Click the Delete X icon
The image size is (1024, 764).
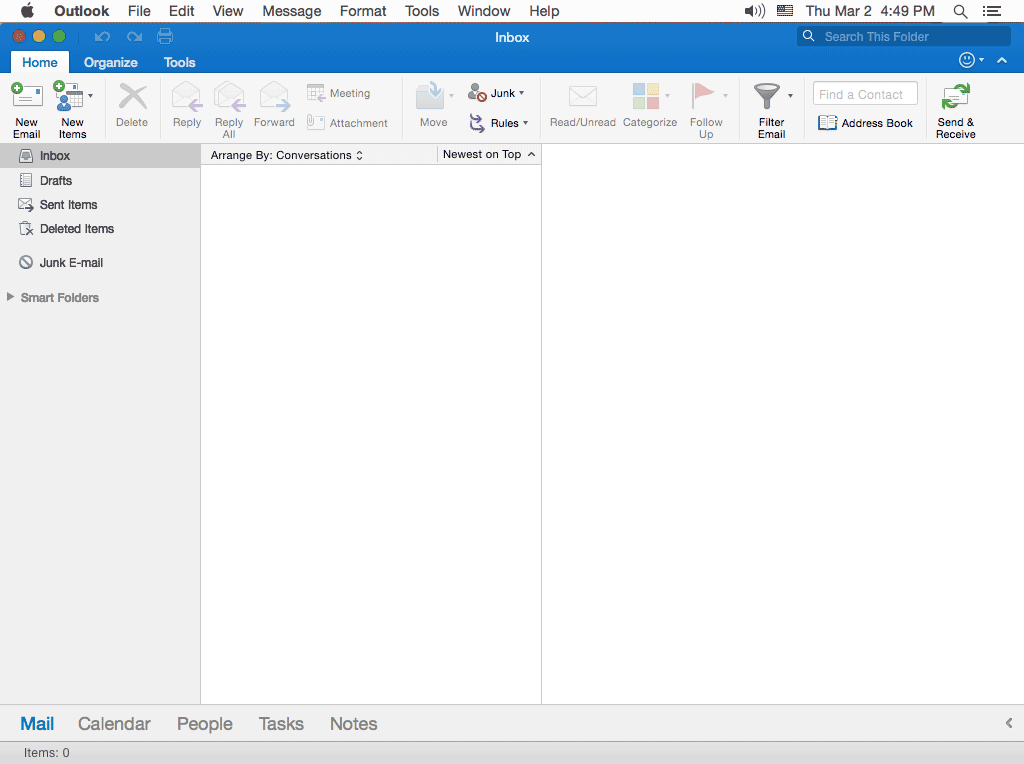click(132, 97)
